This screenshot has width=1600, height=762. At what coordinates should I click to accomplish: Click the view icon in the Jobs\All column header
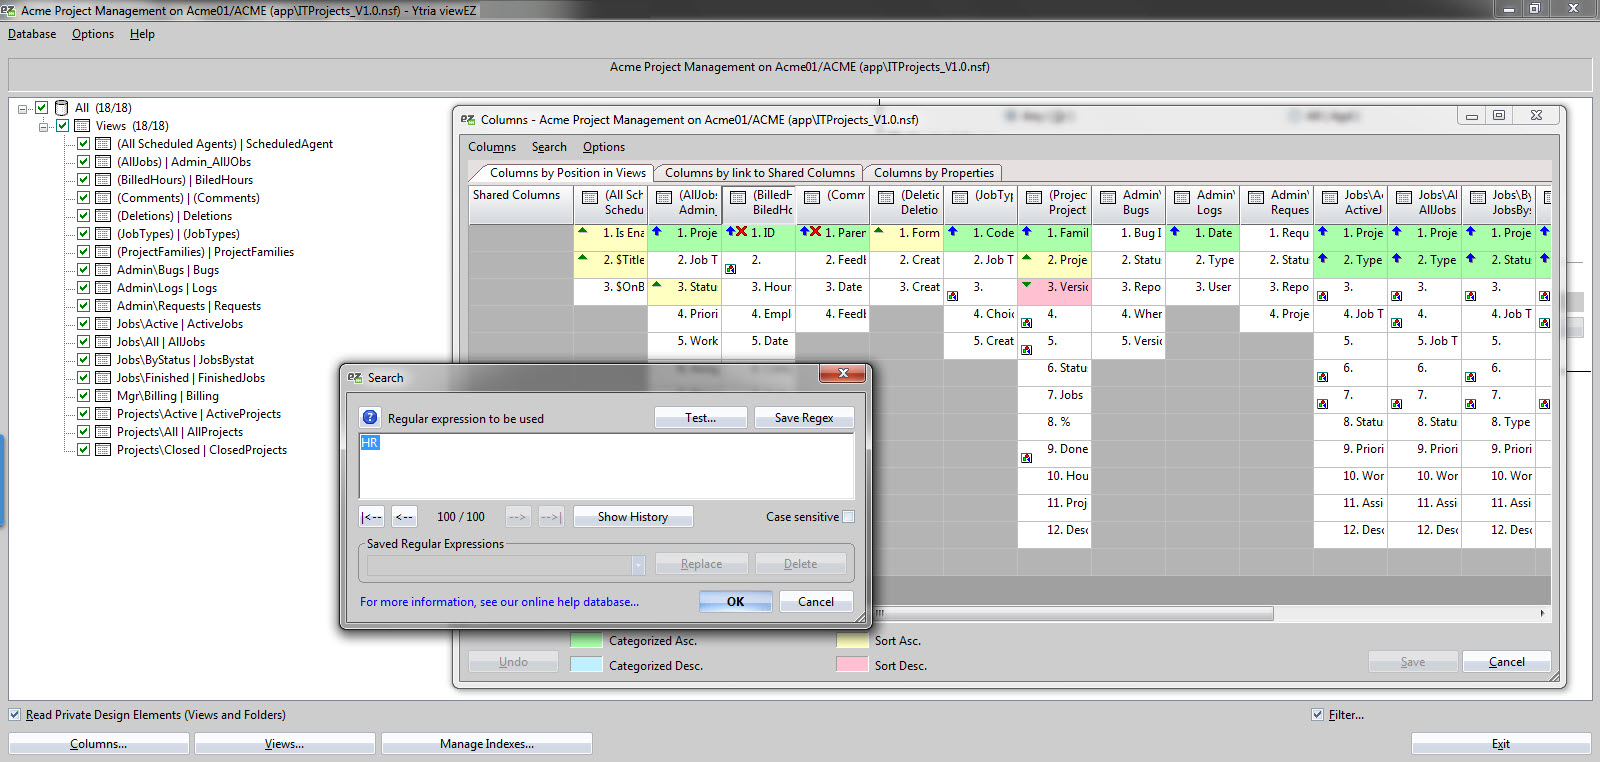click(1404, 197)
